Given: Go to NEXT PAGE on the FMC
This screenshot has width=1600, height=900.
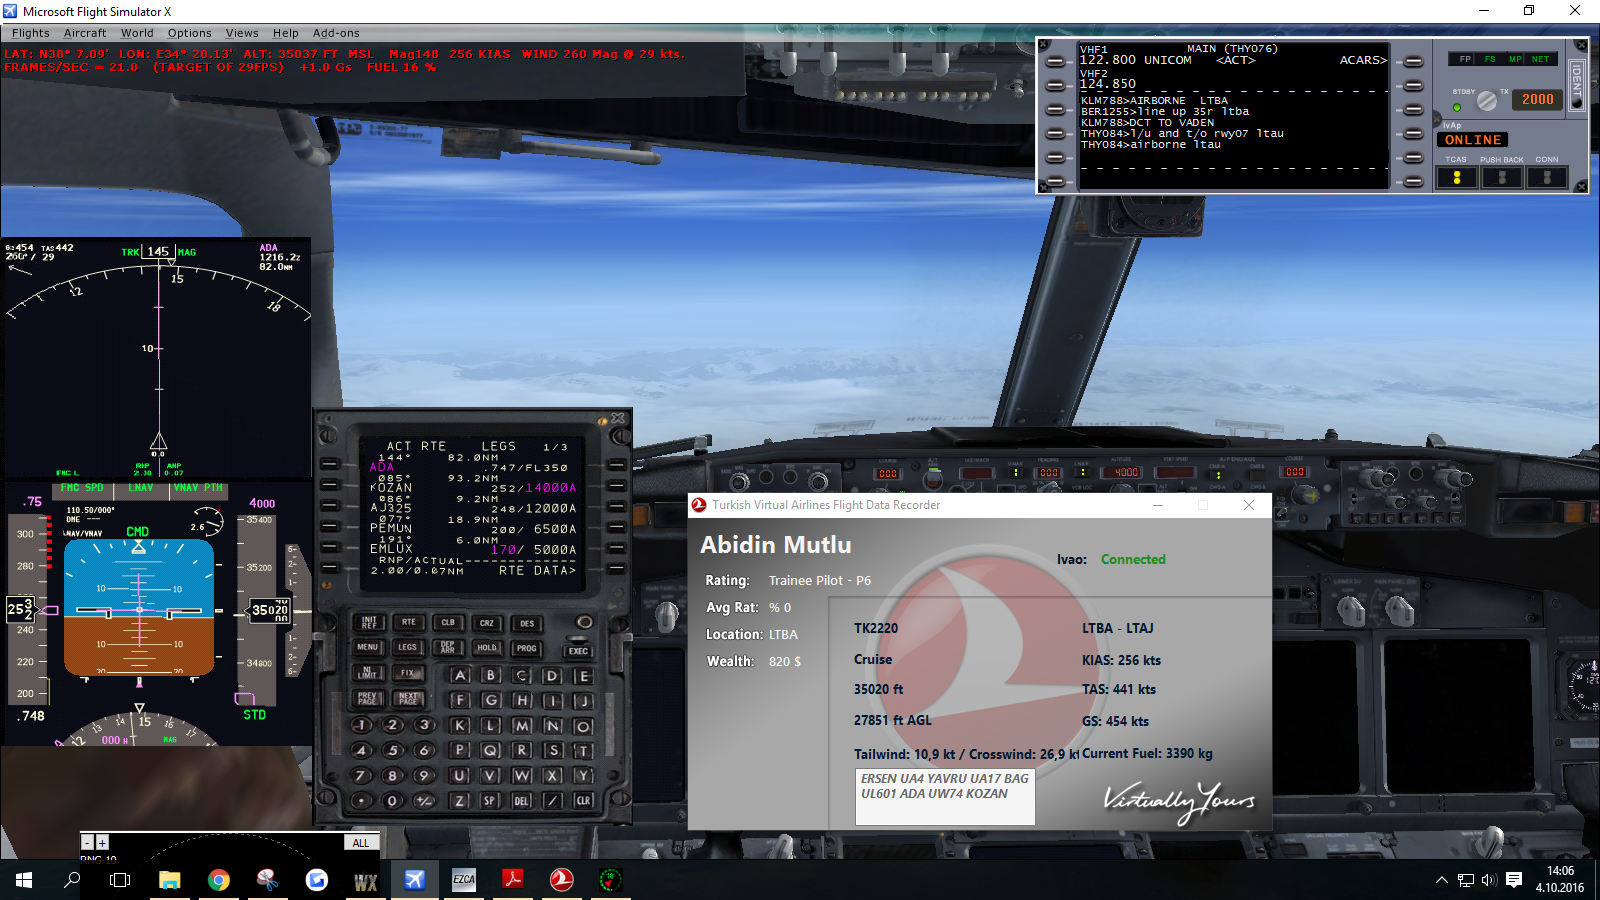Looking at the screenshot, I should pyautogui.click(x=408, y=698).
